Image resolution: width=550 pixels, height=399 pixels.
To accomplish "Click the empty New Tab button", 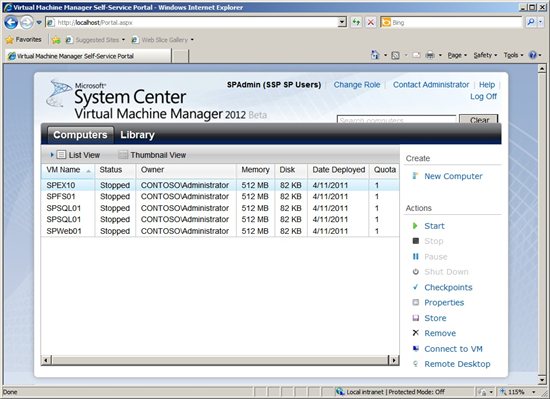I will tap(180, 56).
